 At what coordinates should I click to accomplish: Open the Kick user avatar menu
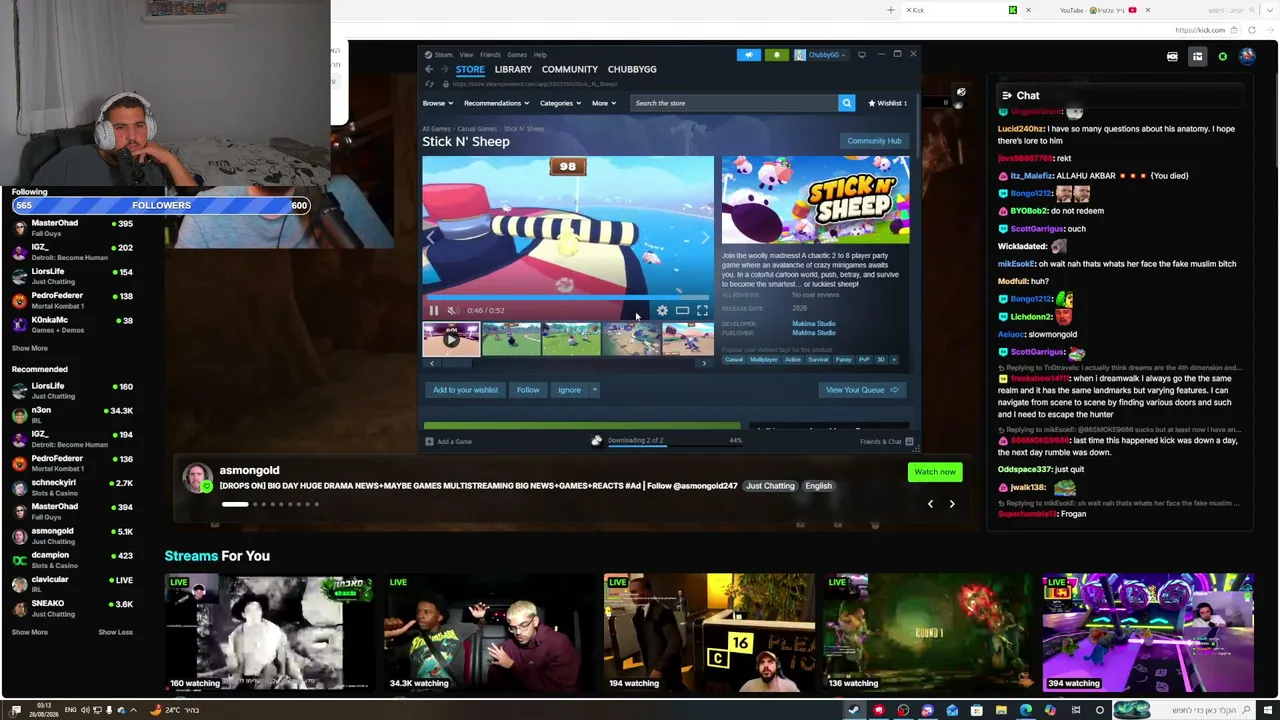coord(1247,57)
